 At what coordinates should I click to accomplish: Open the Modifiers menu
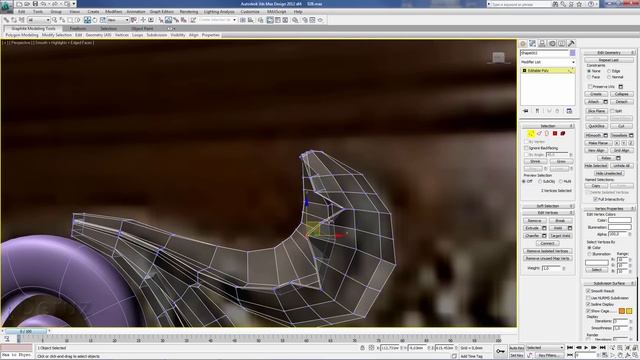113,12
